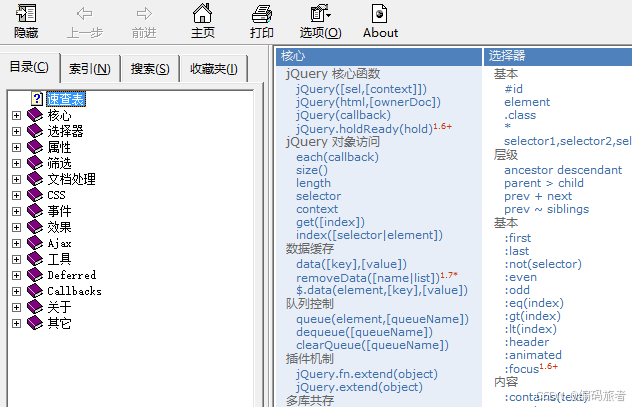Open the :focus selector link
This screenshot has width=632, height=407.
tap(522, 369)
